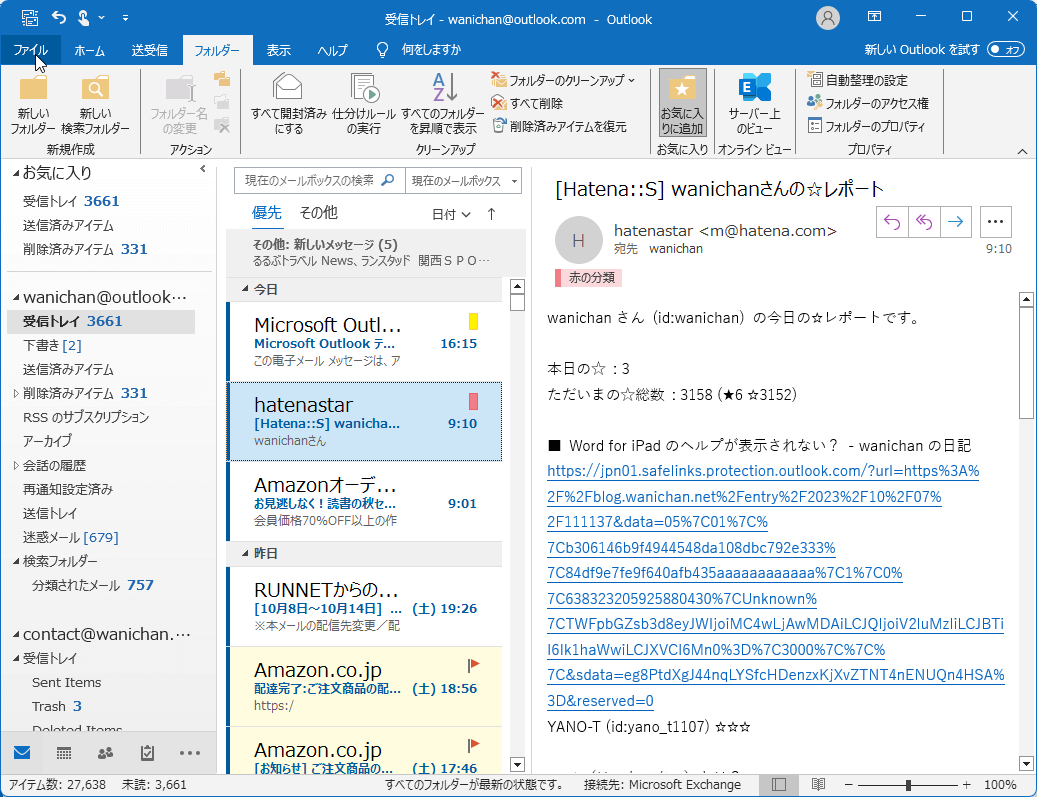
Task: Forward the message with right arrow
Action: point(955,222)
